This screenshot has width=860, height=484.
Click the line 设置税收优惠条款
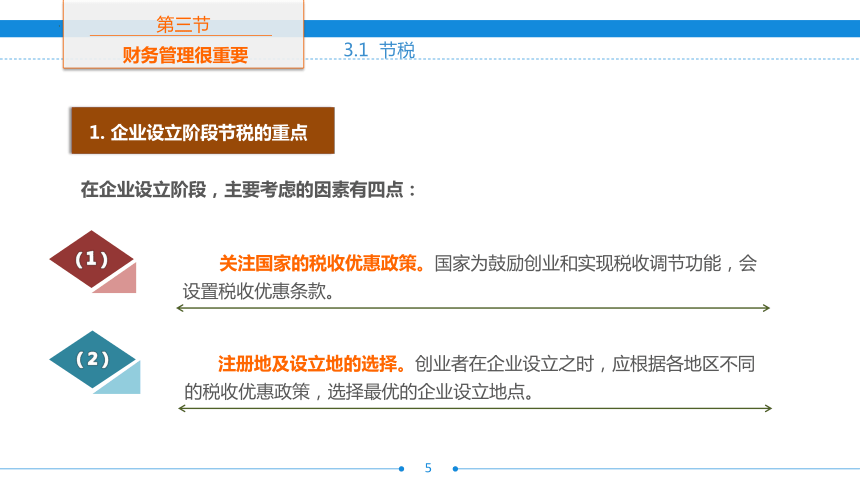[258, 291]
